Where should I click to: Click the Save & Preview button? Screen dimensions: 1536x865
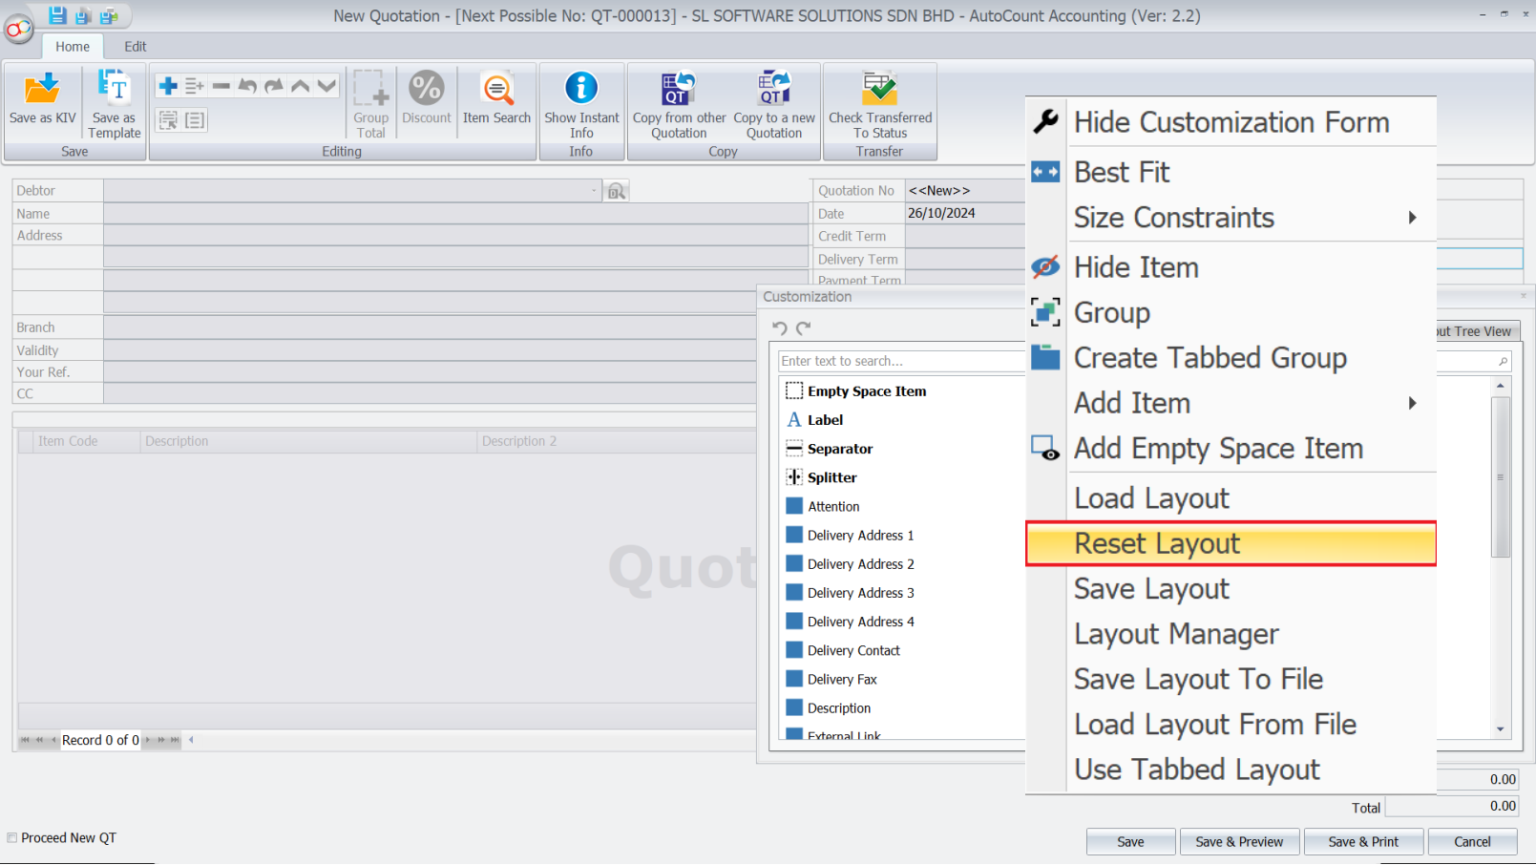point(1239,842)
